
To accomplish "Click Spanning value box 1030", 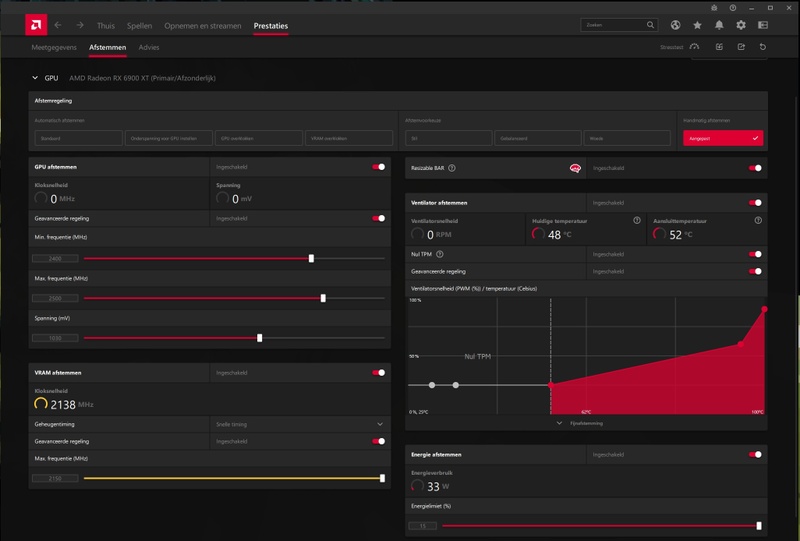I will (55, 338).
